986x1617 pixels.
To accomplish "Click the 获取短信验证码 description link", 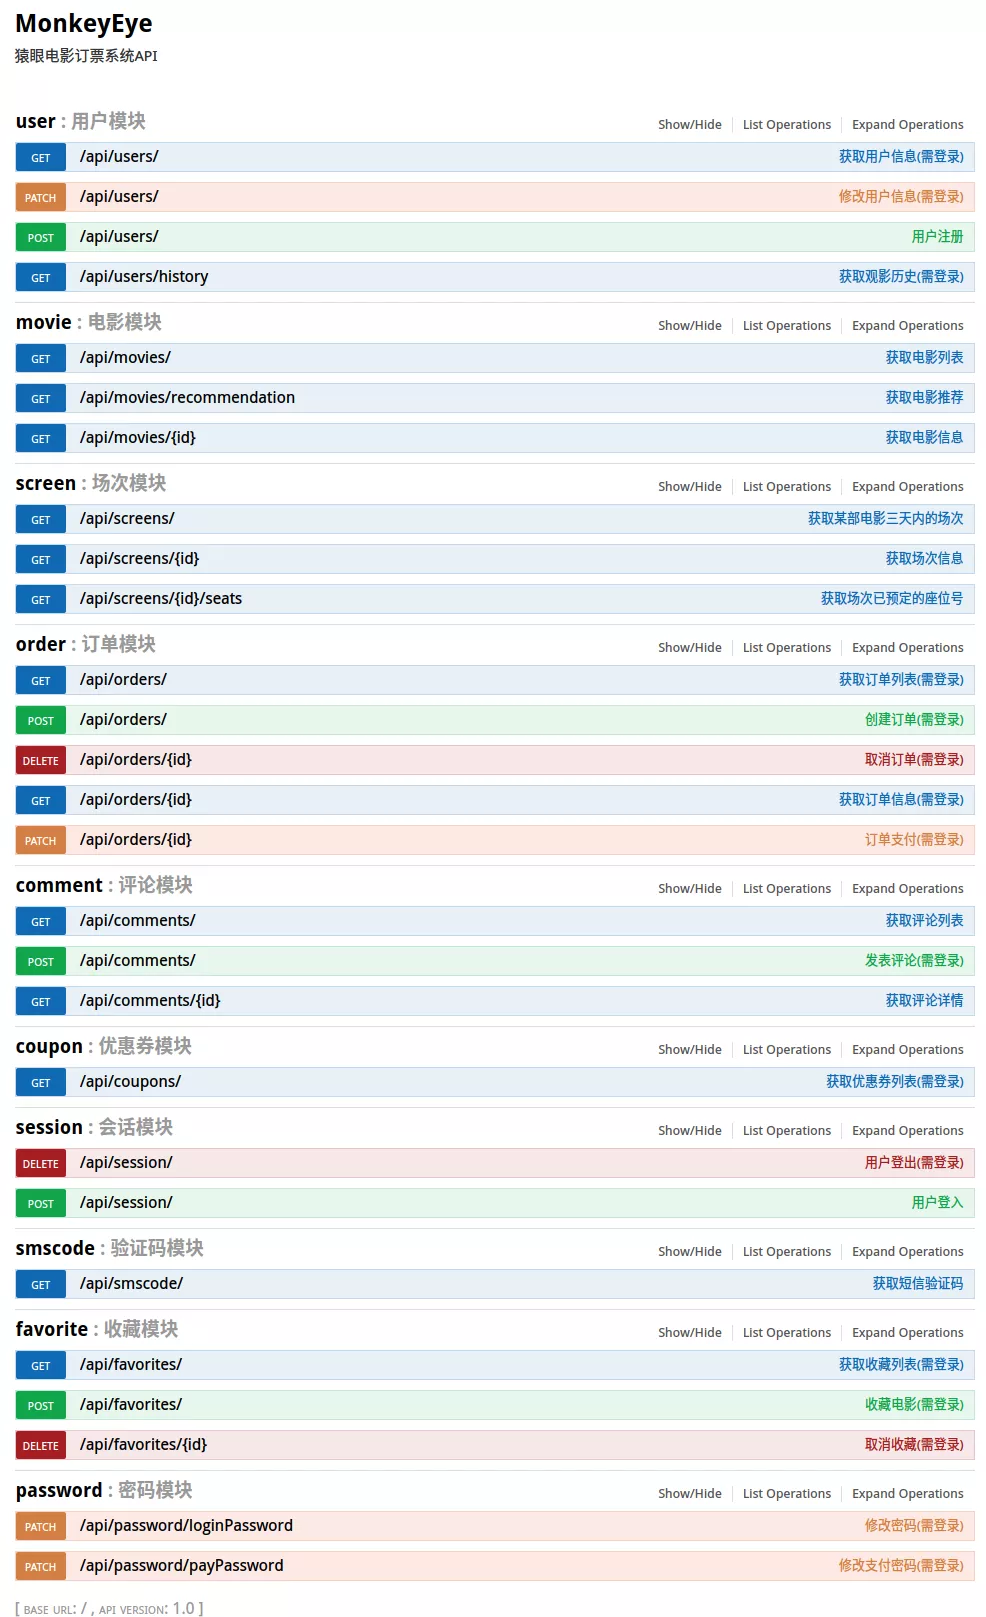I will [918, 1284].
